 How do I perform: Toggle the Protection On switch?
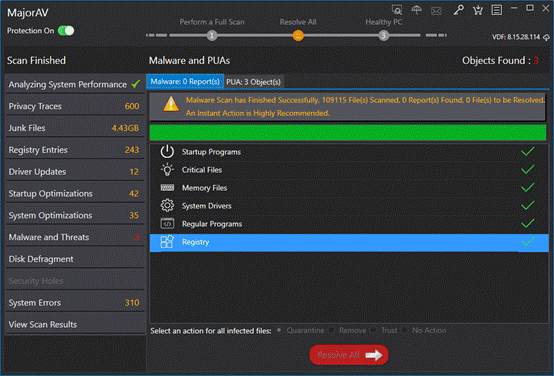pyautogui.click(x=66, y=31)
